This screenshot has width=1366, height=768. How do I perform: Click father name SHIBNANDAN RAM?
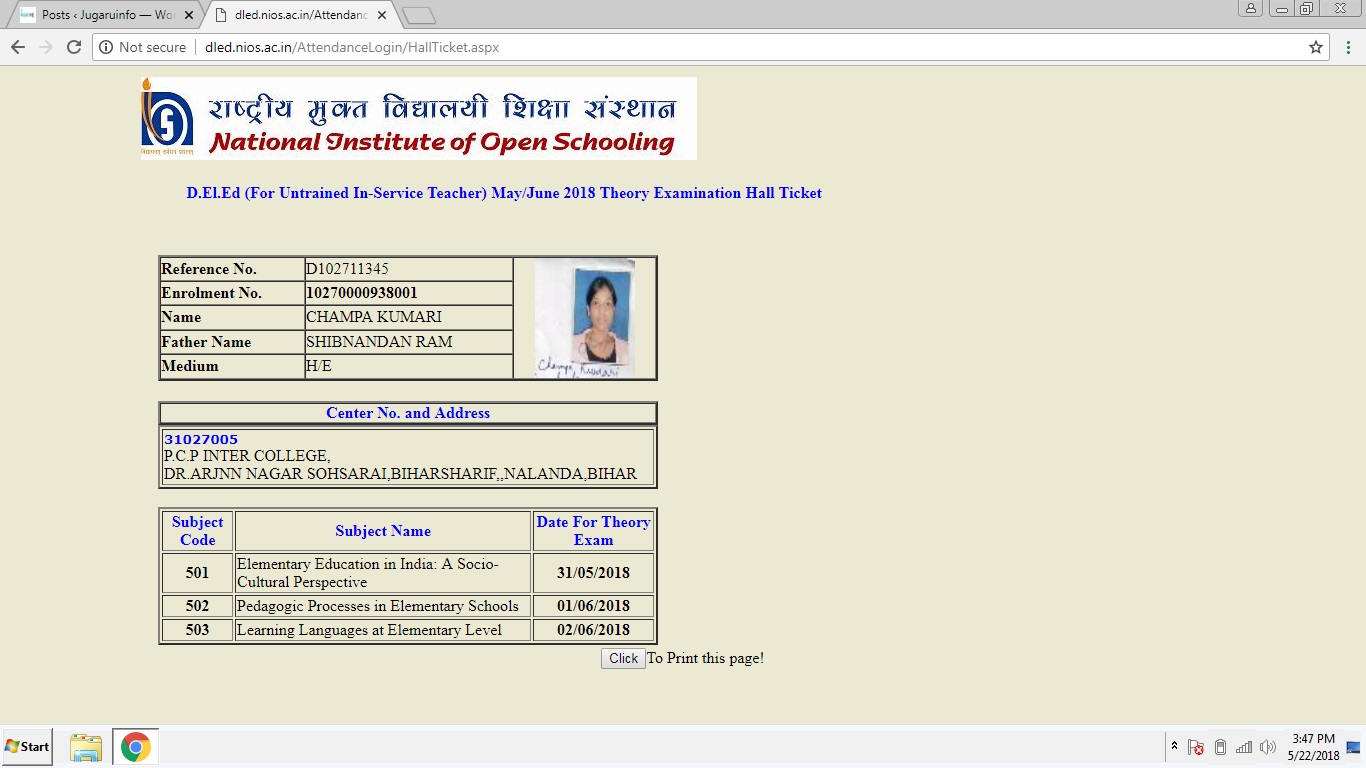[379, 342]
